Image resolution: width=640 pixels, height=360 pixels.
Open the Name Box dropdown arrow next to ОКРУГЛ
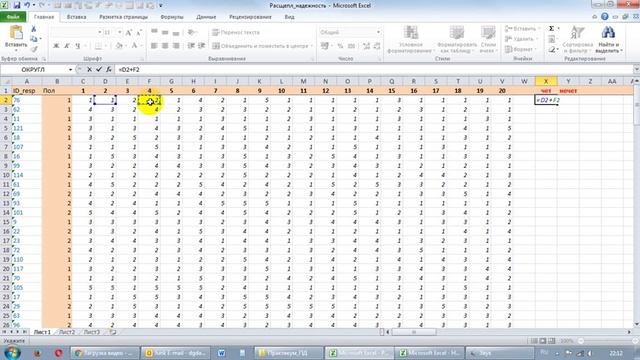[x=70, y=70]
